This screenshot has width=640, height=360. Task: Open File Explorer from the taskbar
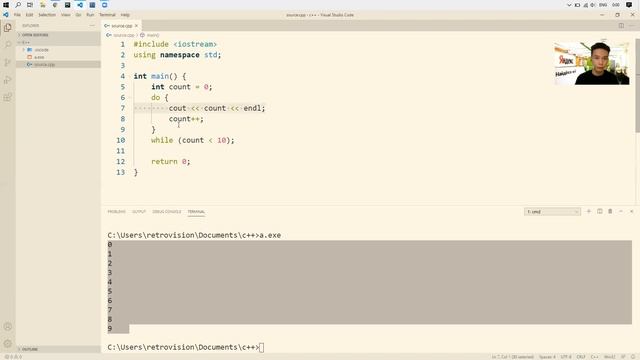click(42, 5)
